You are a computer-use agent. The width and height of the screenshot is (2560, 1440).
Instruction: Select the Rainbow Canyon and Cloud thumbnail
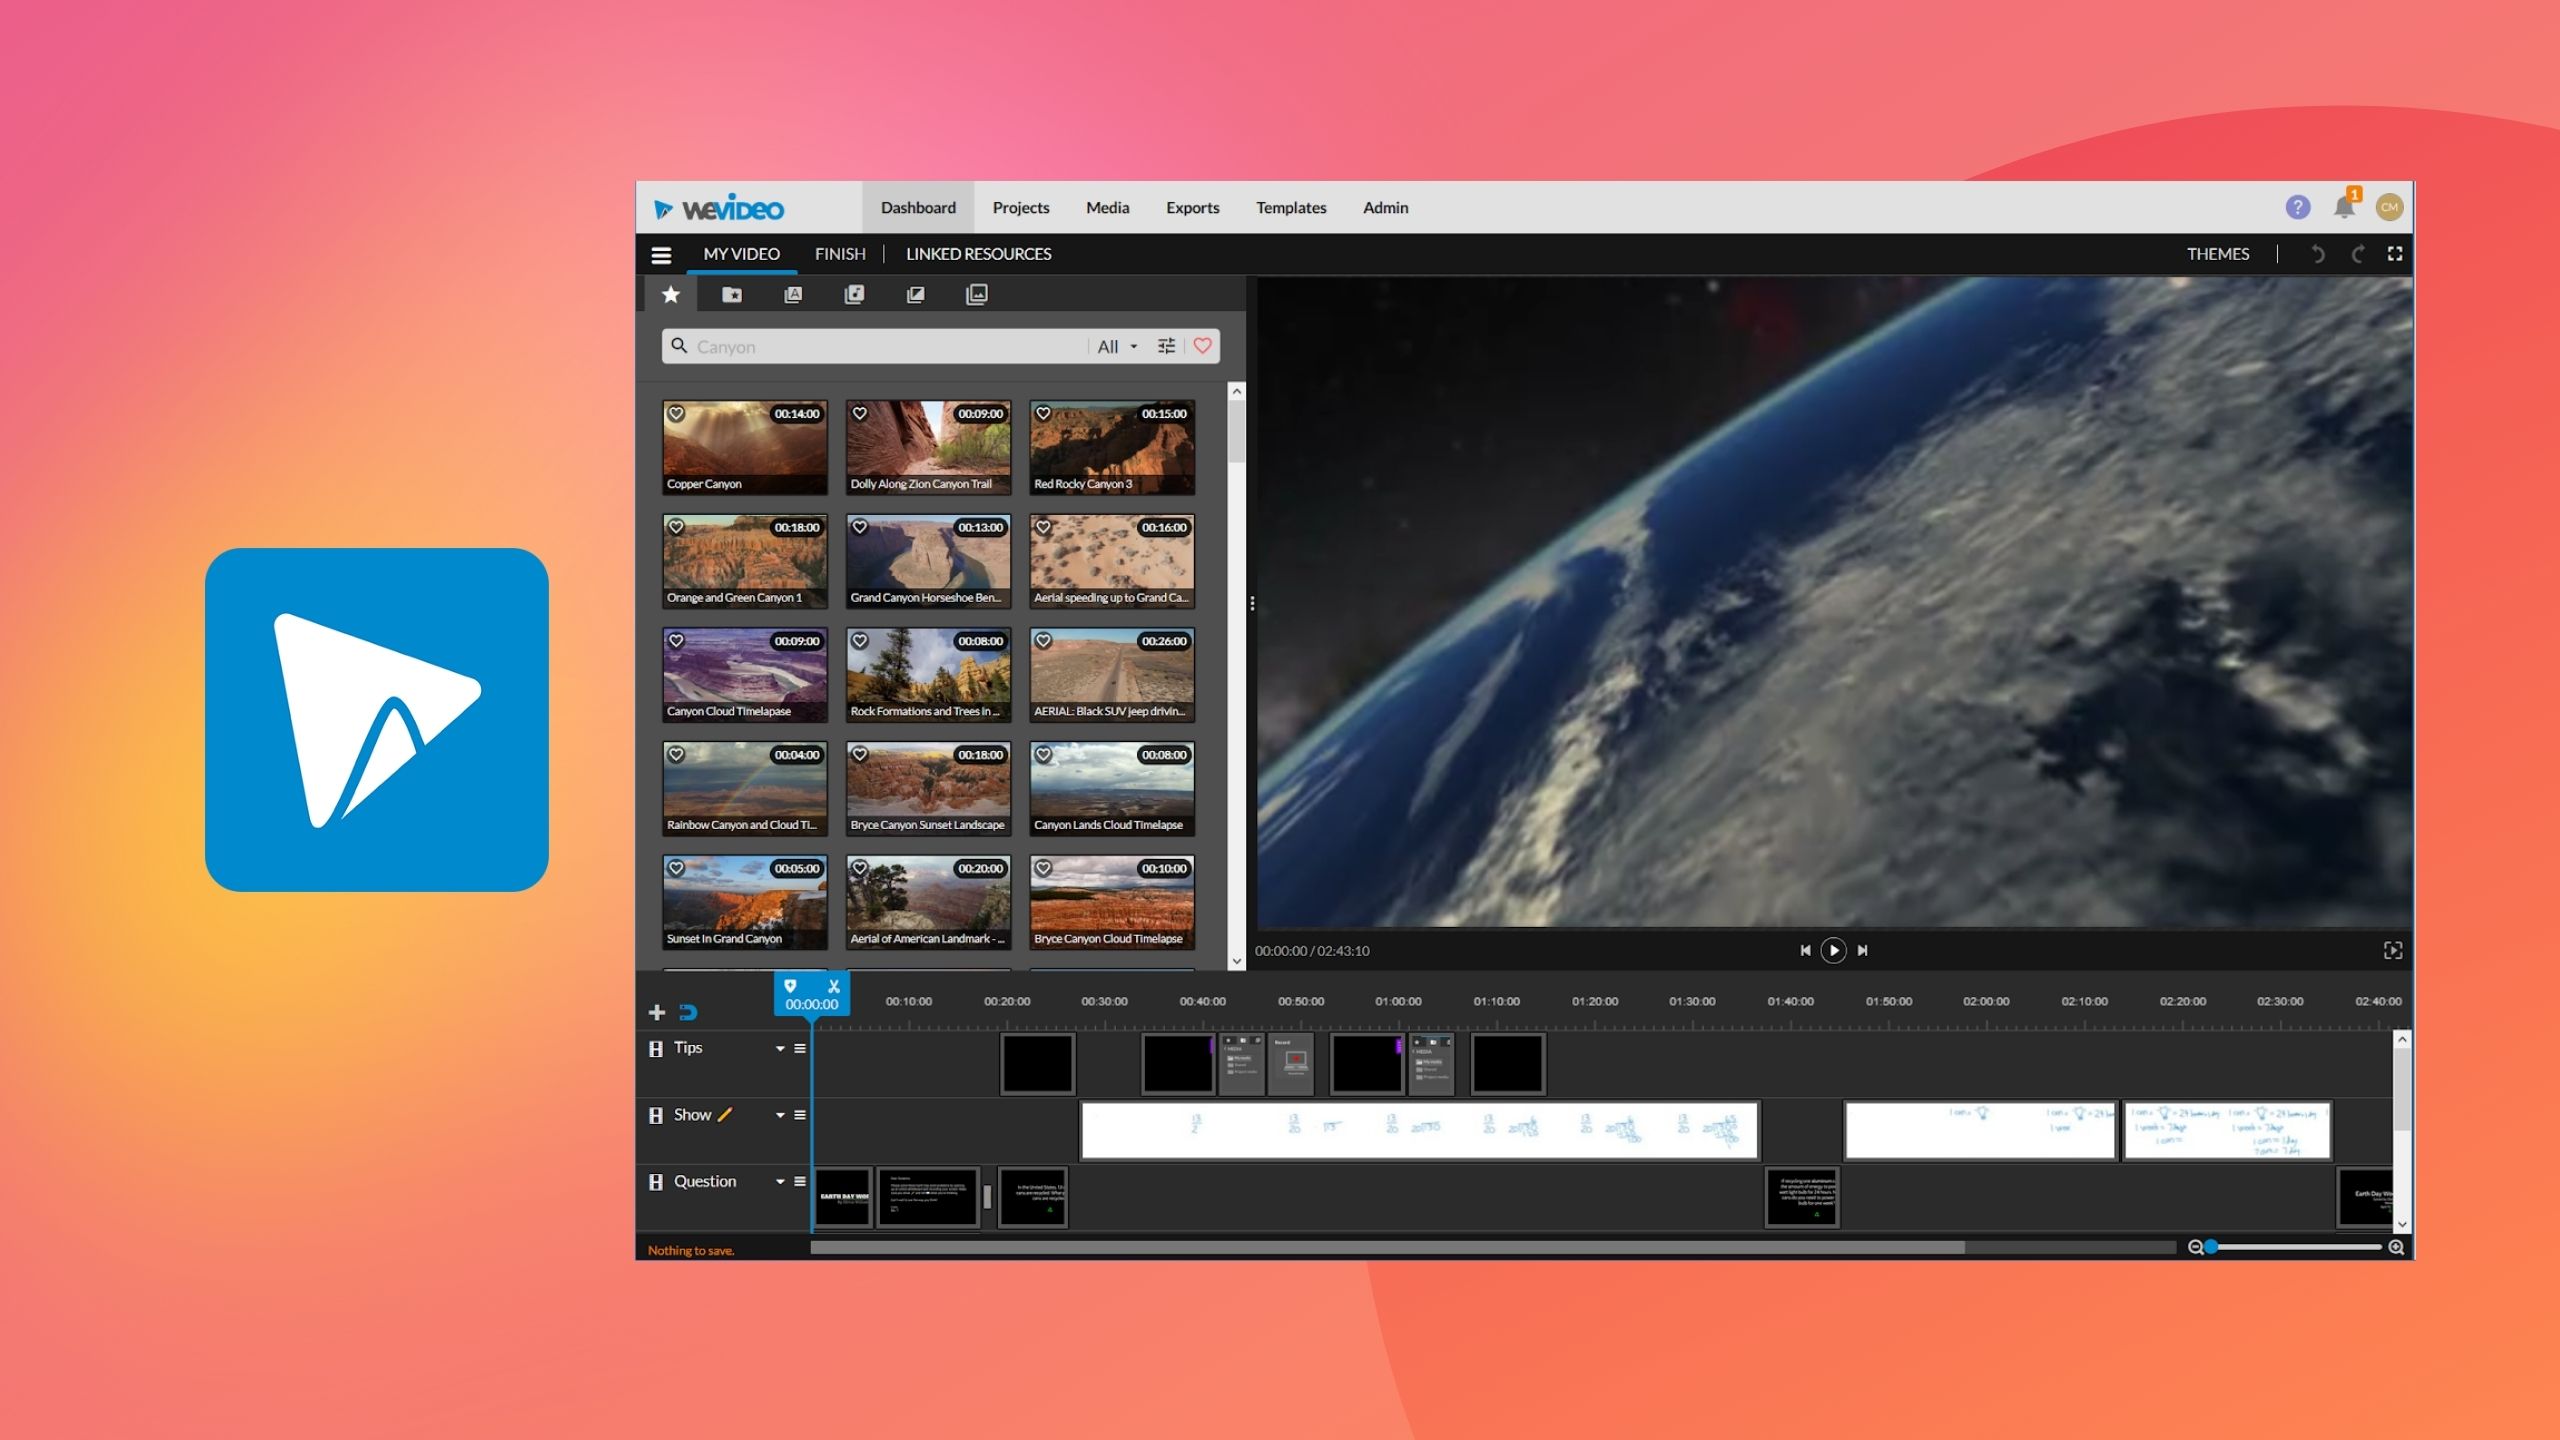[745, 788]
